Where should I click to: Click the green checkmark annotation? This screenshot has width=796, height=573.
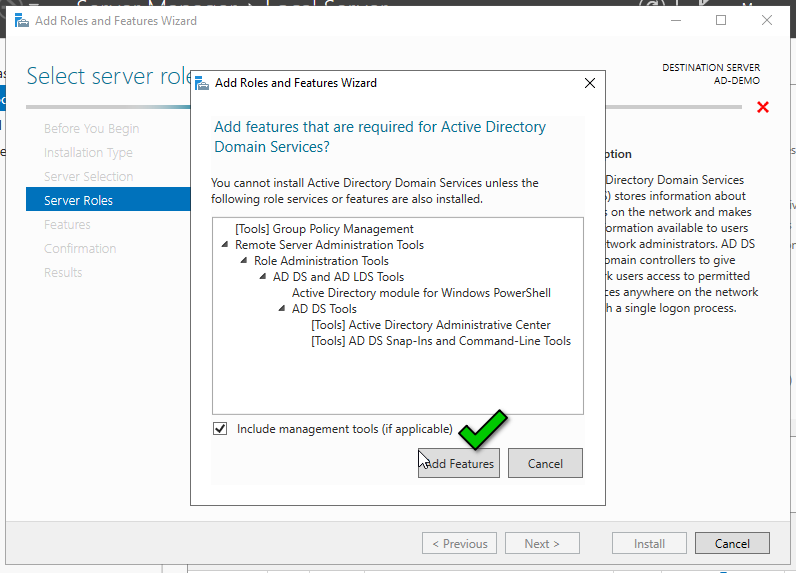pos(480,430)
